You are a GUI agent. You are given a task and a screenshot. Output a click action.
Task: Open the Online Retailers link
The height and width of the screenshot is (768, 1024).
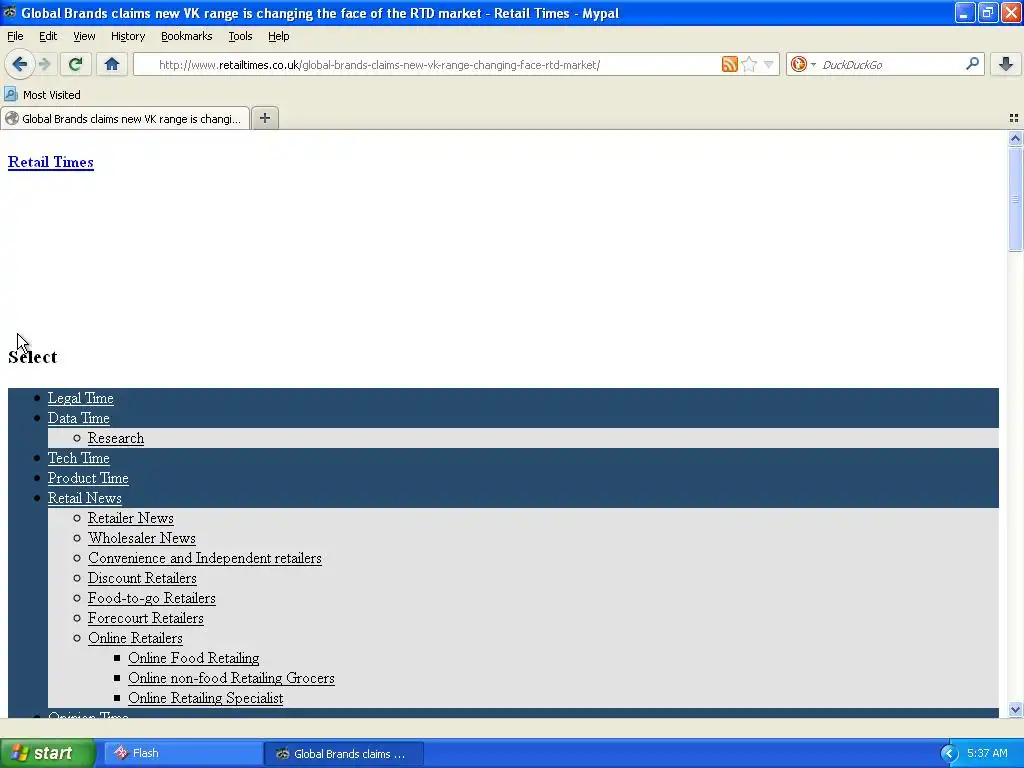coord(135,638)
